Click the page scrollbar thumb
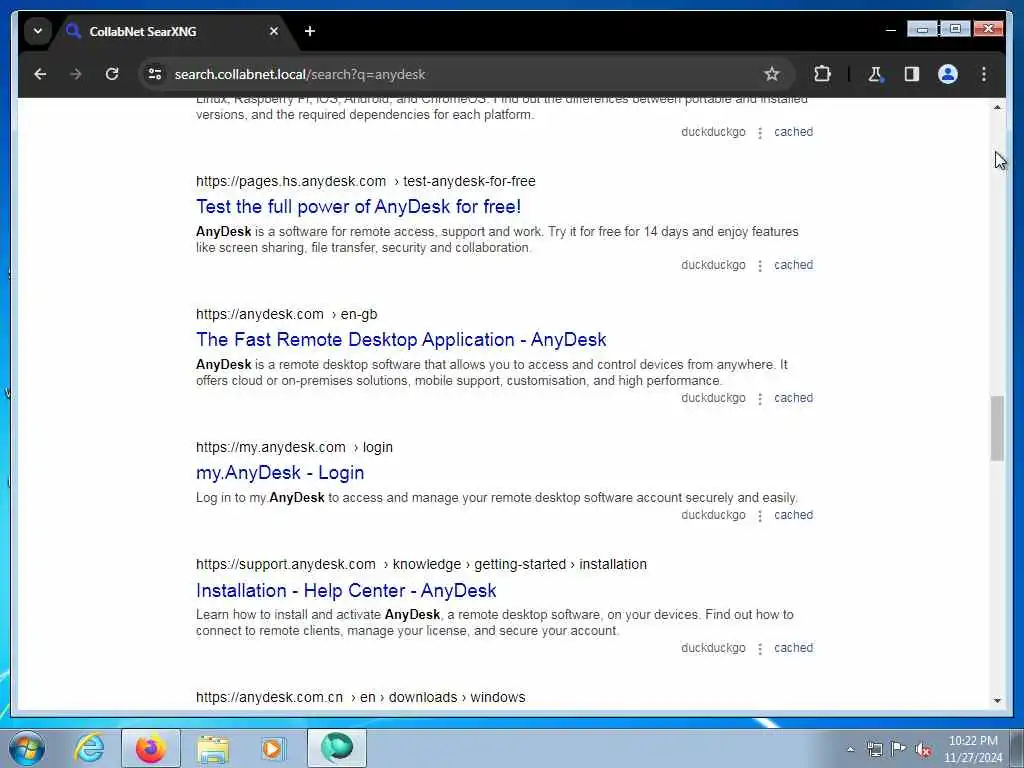The width and height of the screenshot is (1024, 768). point(997,428)
